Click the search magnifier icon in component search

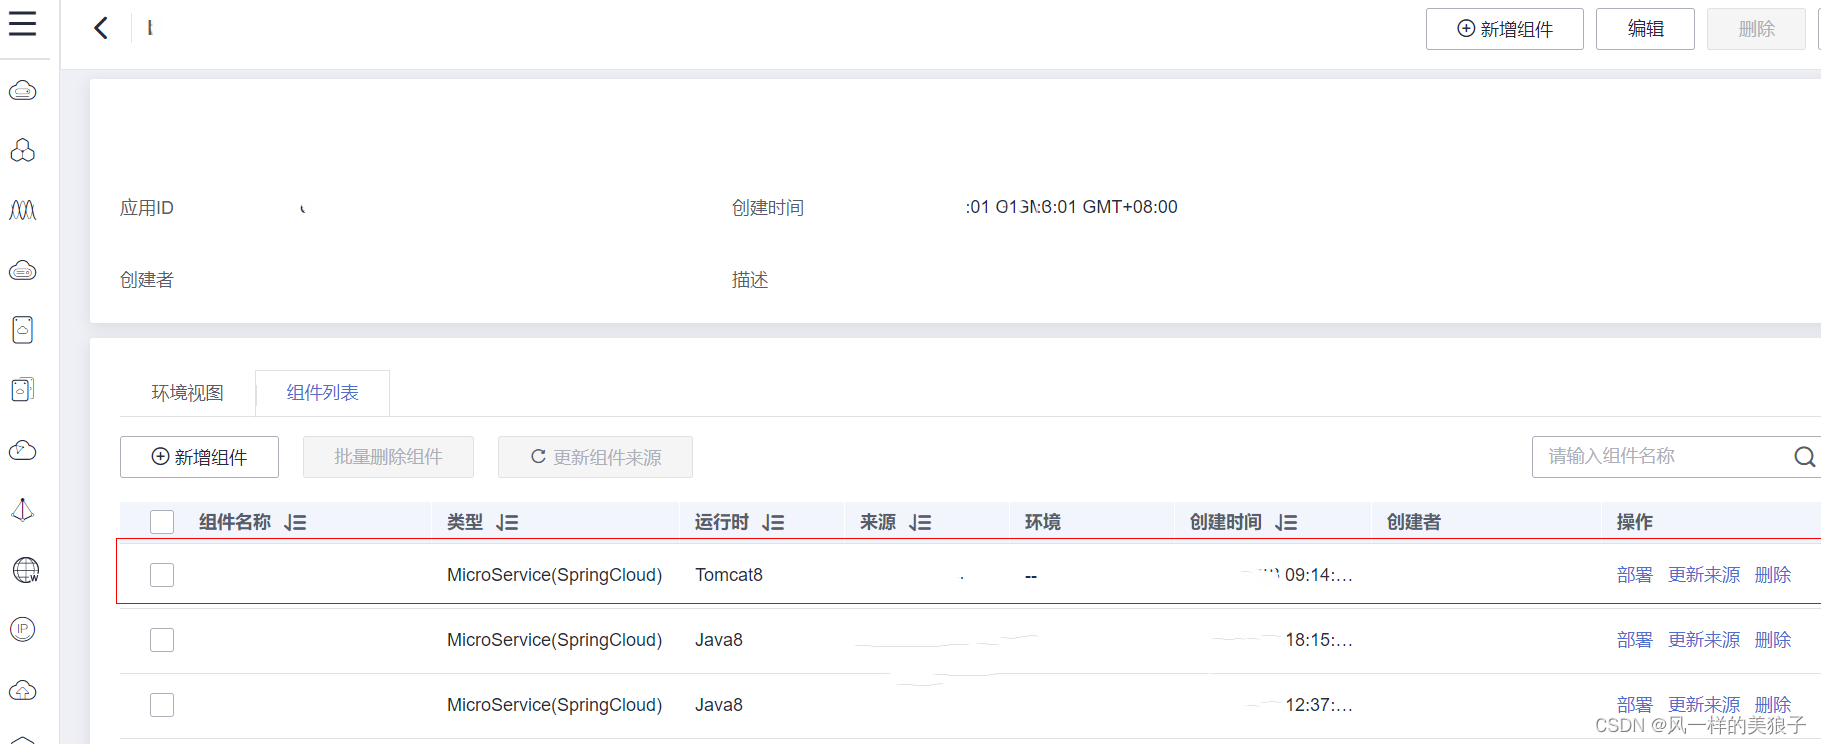click(x=1804, y=457)
